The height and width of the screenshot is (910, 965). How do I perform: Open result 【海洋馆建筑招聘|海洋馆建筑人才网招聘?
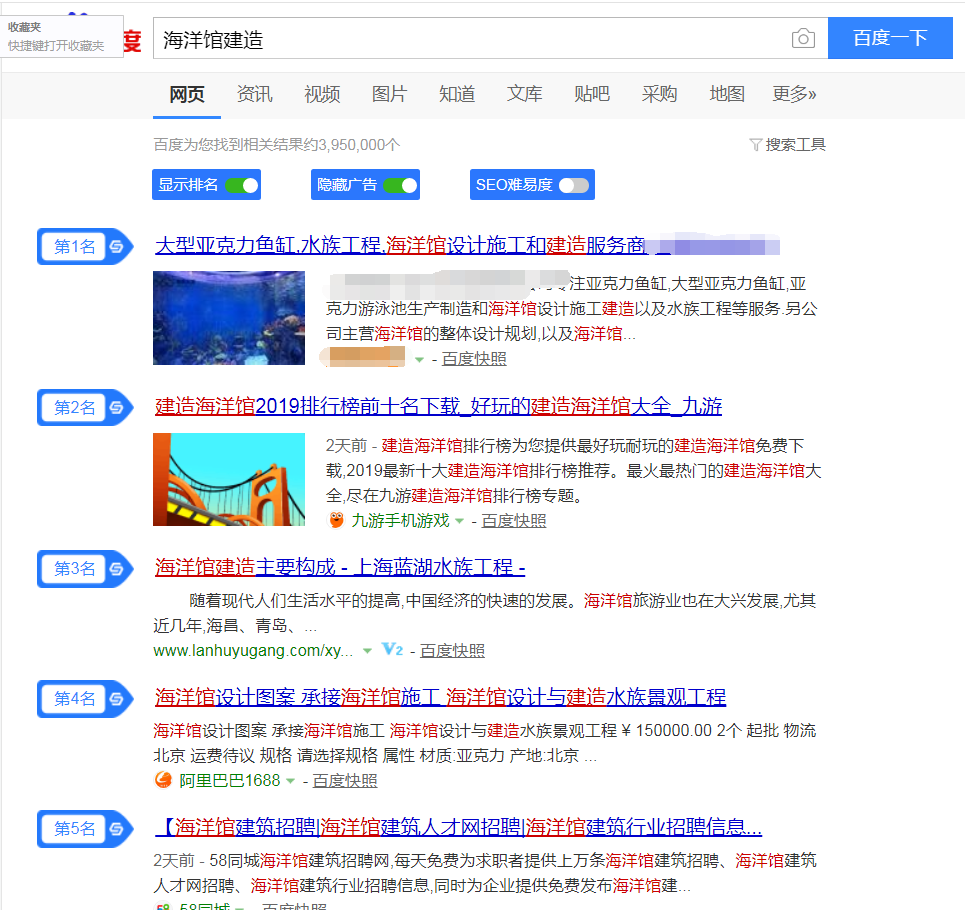458,827
